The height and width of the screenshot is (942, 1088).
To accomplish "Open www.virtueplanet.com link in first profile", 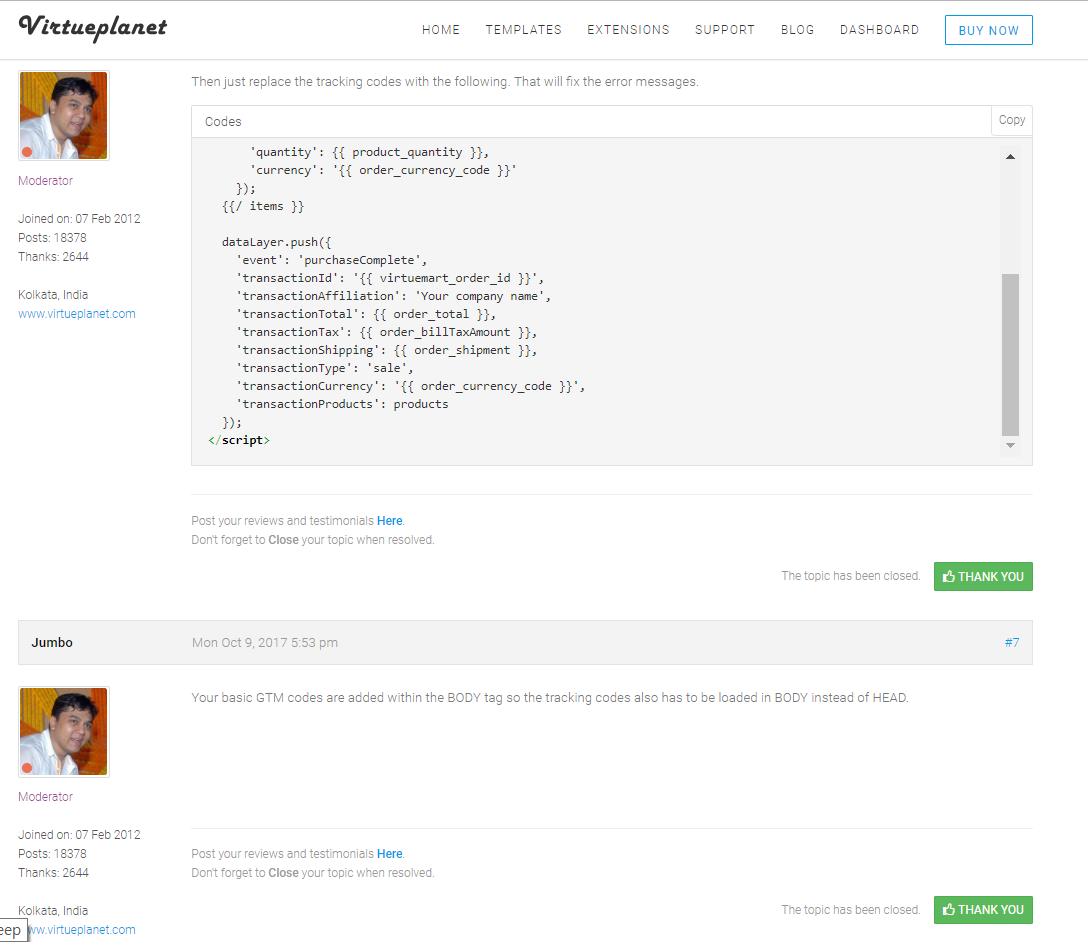I will point(77,314).
